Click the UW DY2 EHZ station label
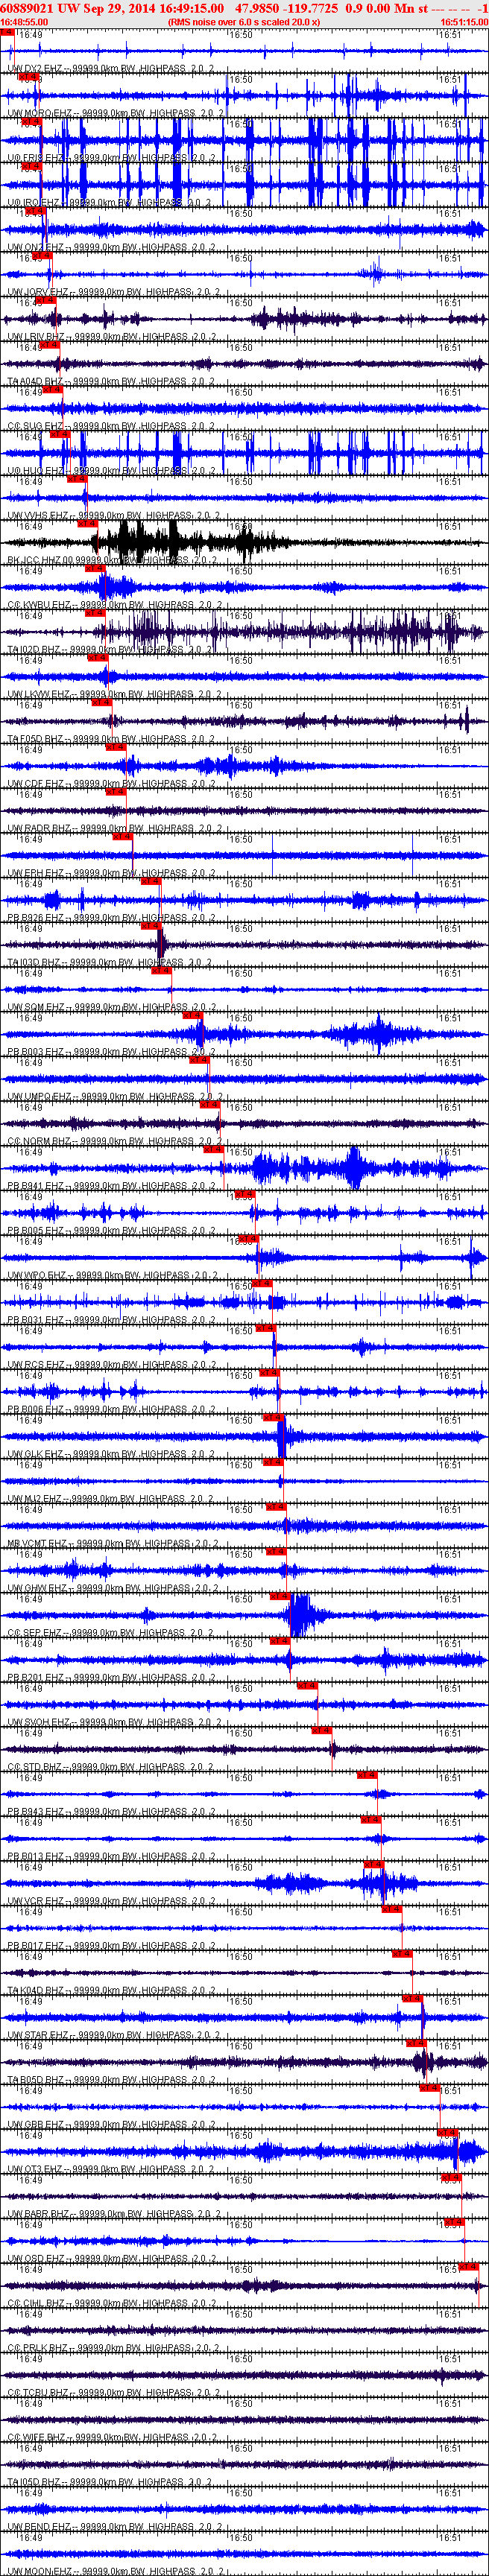This screenshot has width=489, height=2576. [x=111, y=69]
